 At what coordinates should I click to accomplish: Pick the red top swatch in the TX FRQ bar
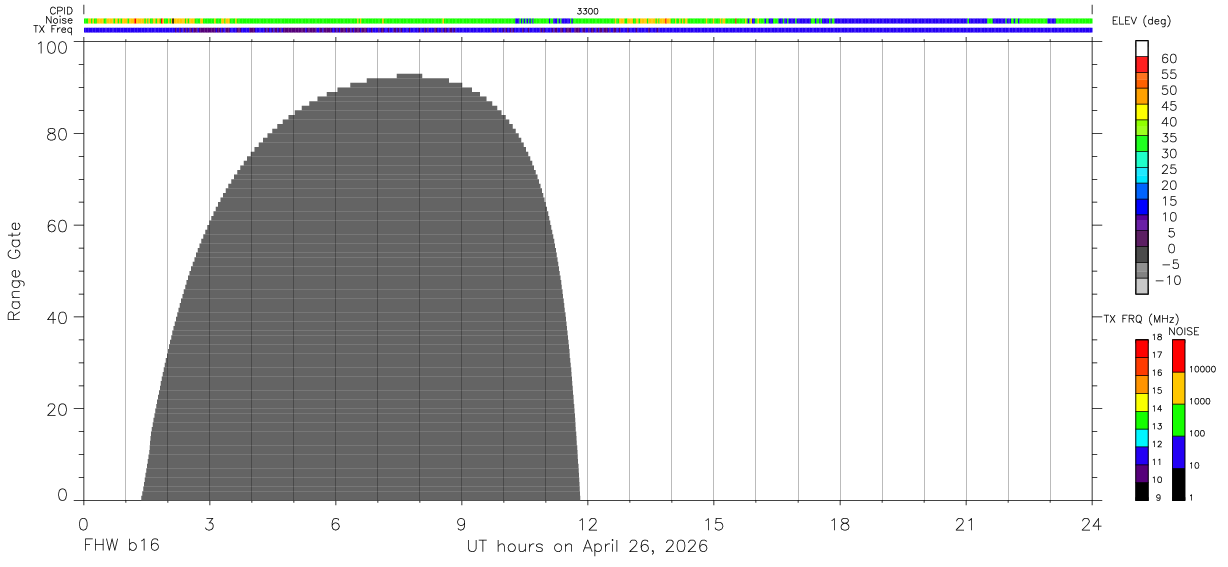coord(1142,348)
